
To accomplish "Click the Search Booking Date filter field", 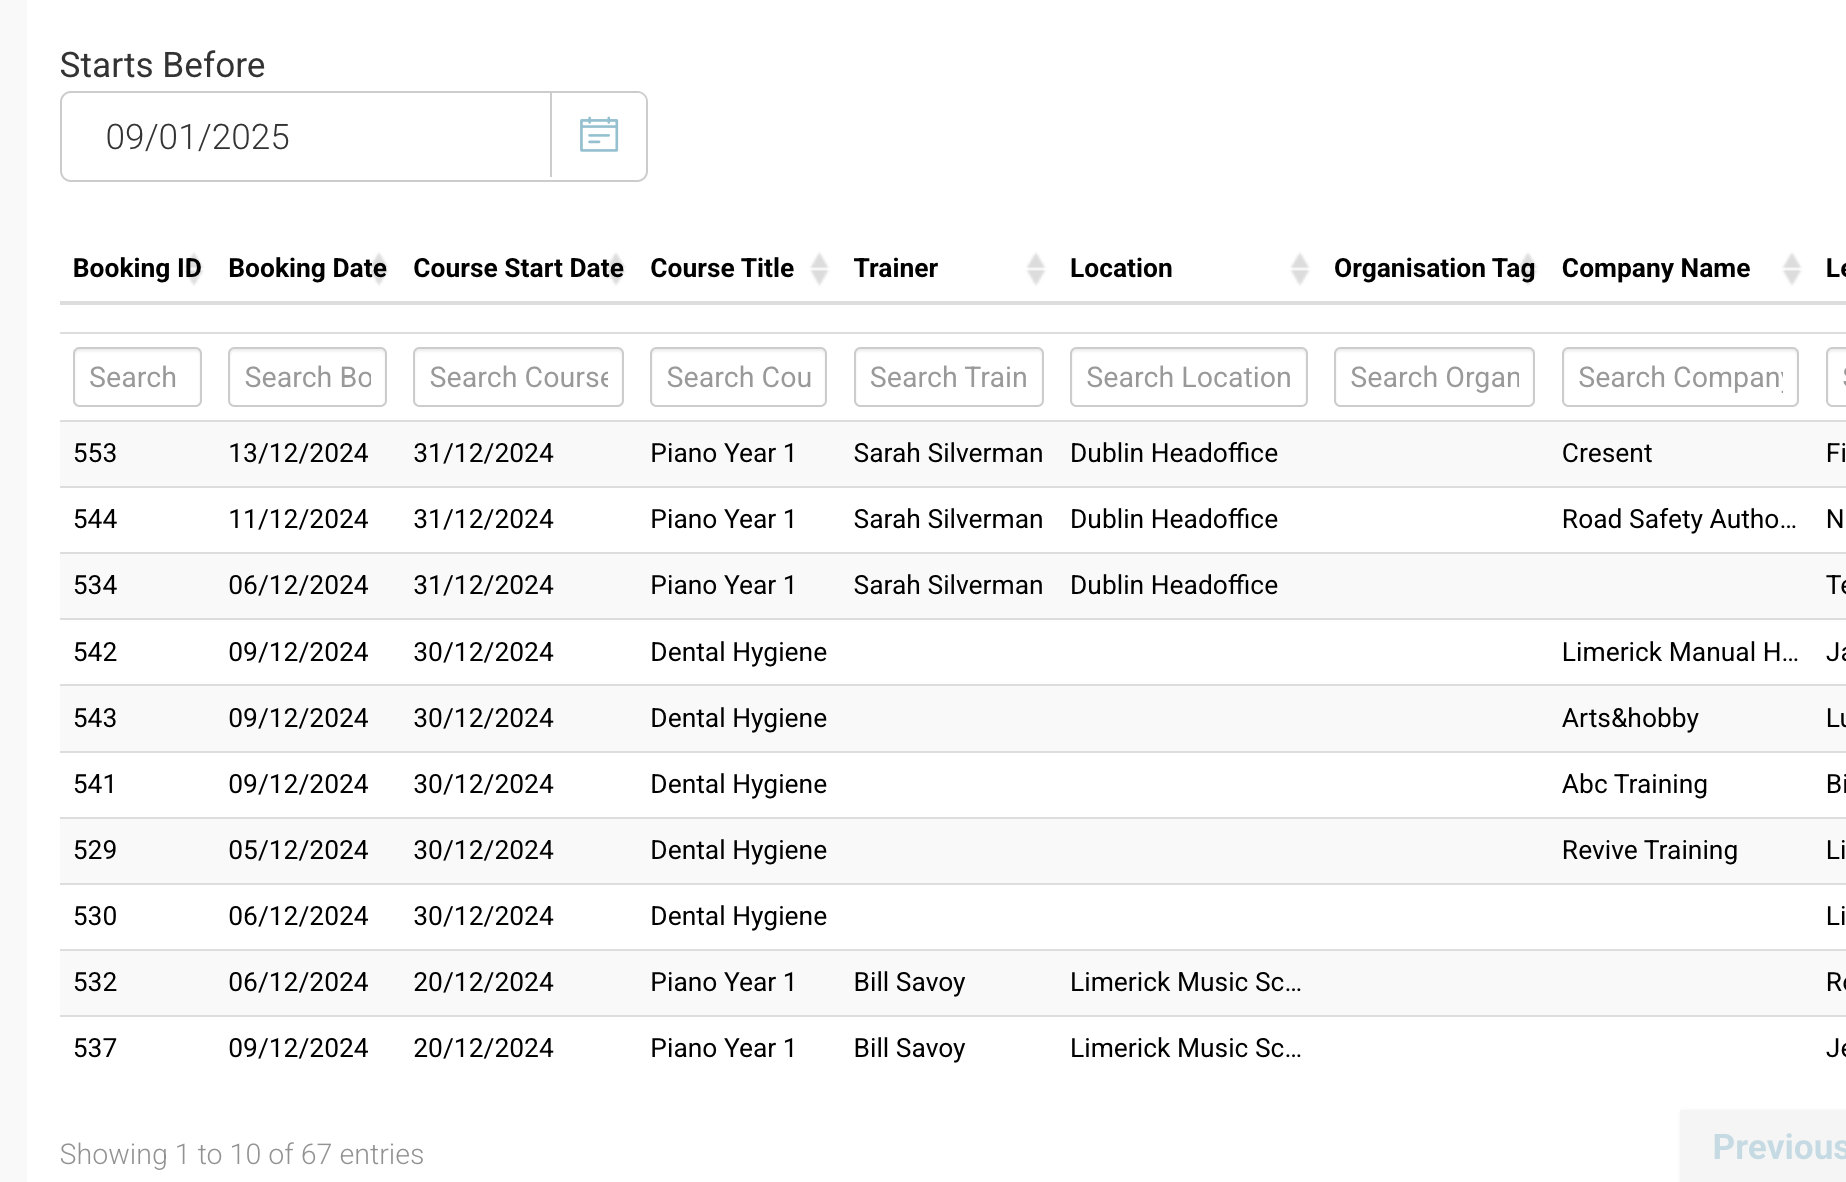I will click(307, 377).
